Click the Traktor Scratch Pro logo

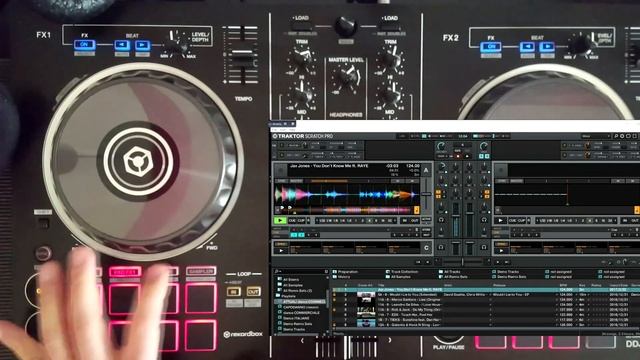[303, 136]
